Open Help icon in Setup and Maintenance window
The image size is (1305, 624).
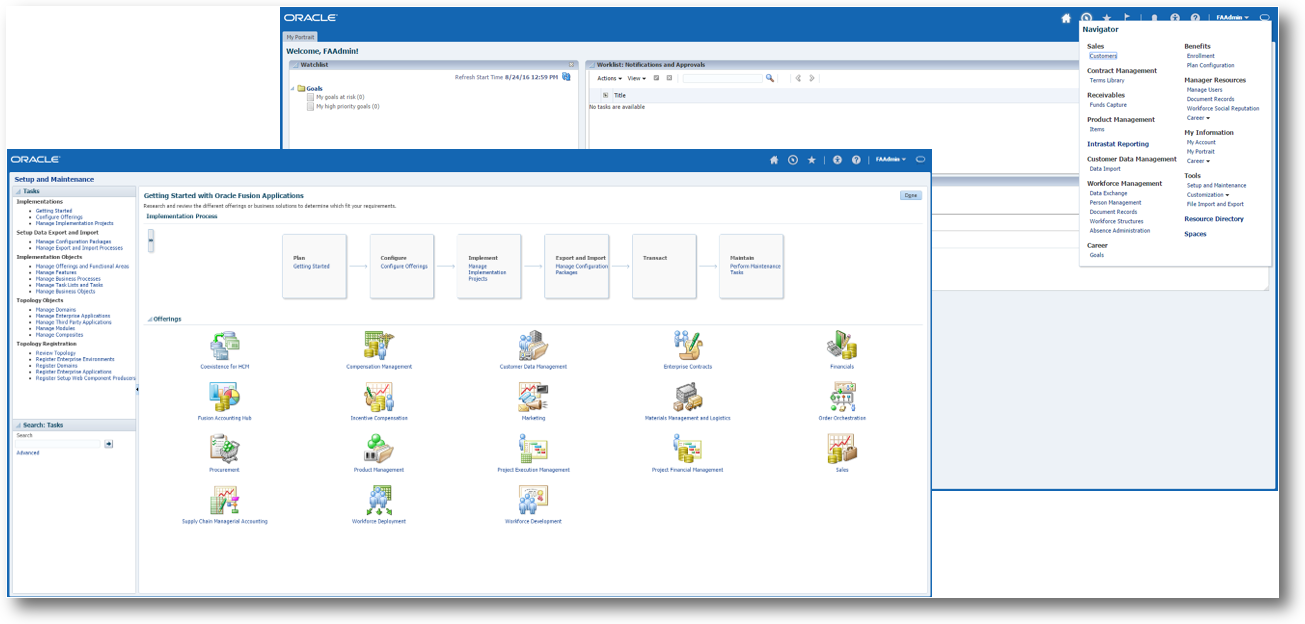point(856,159)
